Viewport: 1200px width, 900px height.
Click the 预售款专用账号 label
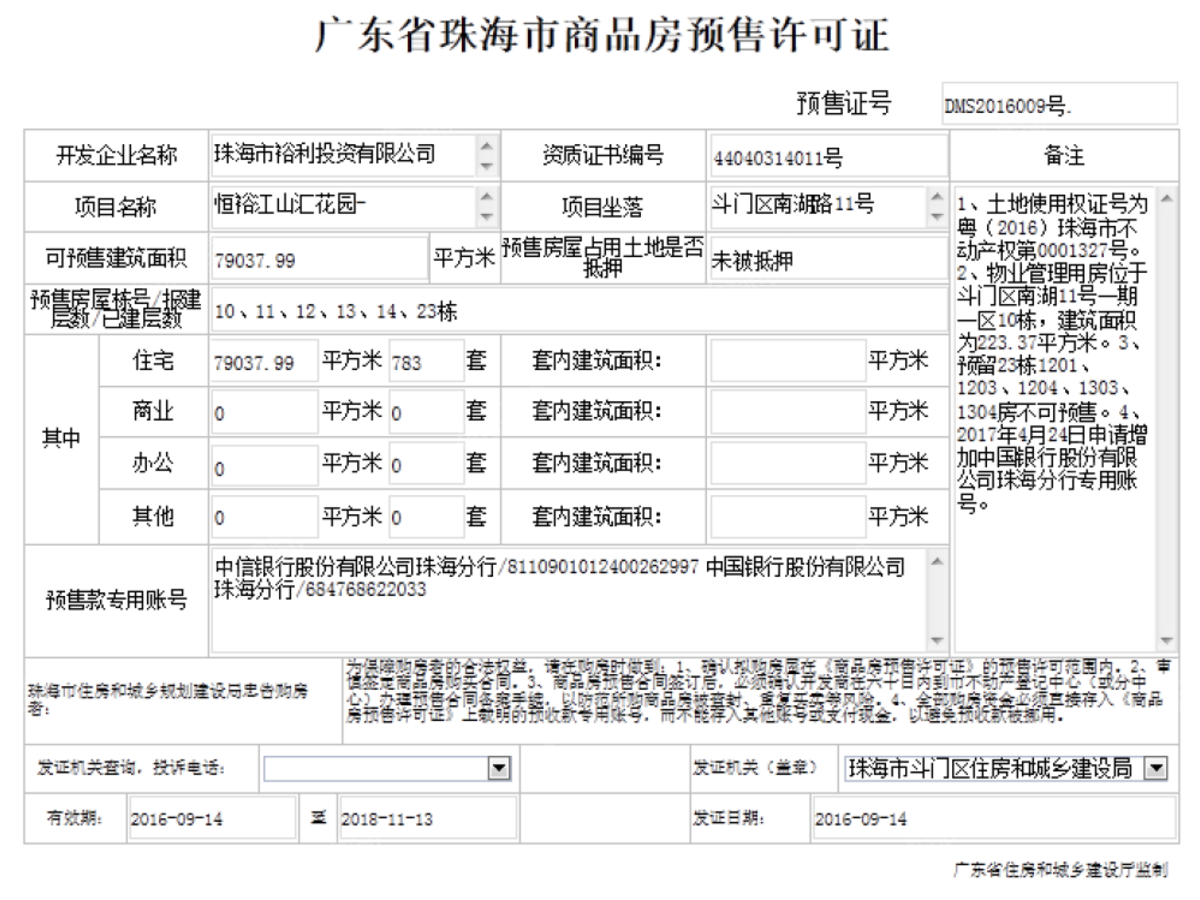(116, 601)
